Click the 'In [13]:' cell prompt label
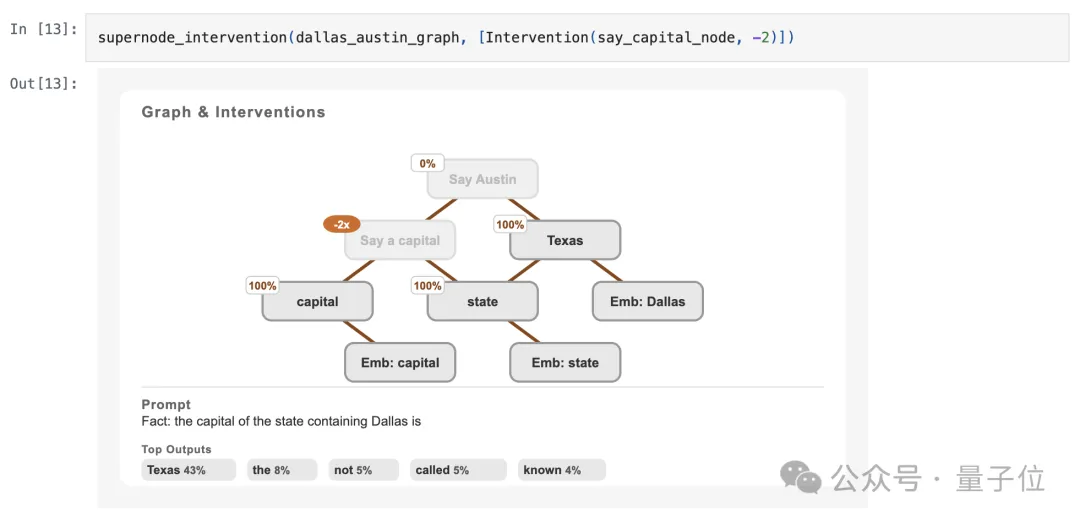 [x=42, y=29]
